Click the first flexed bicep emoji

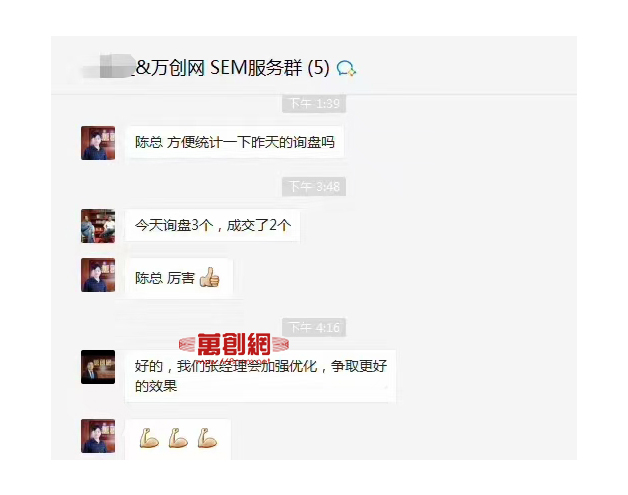149,438
